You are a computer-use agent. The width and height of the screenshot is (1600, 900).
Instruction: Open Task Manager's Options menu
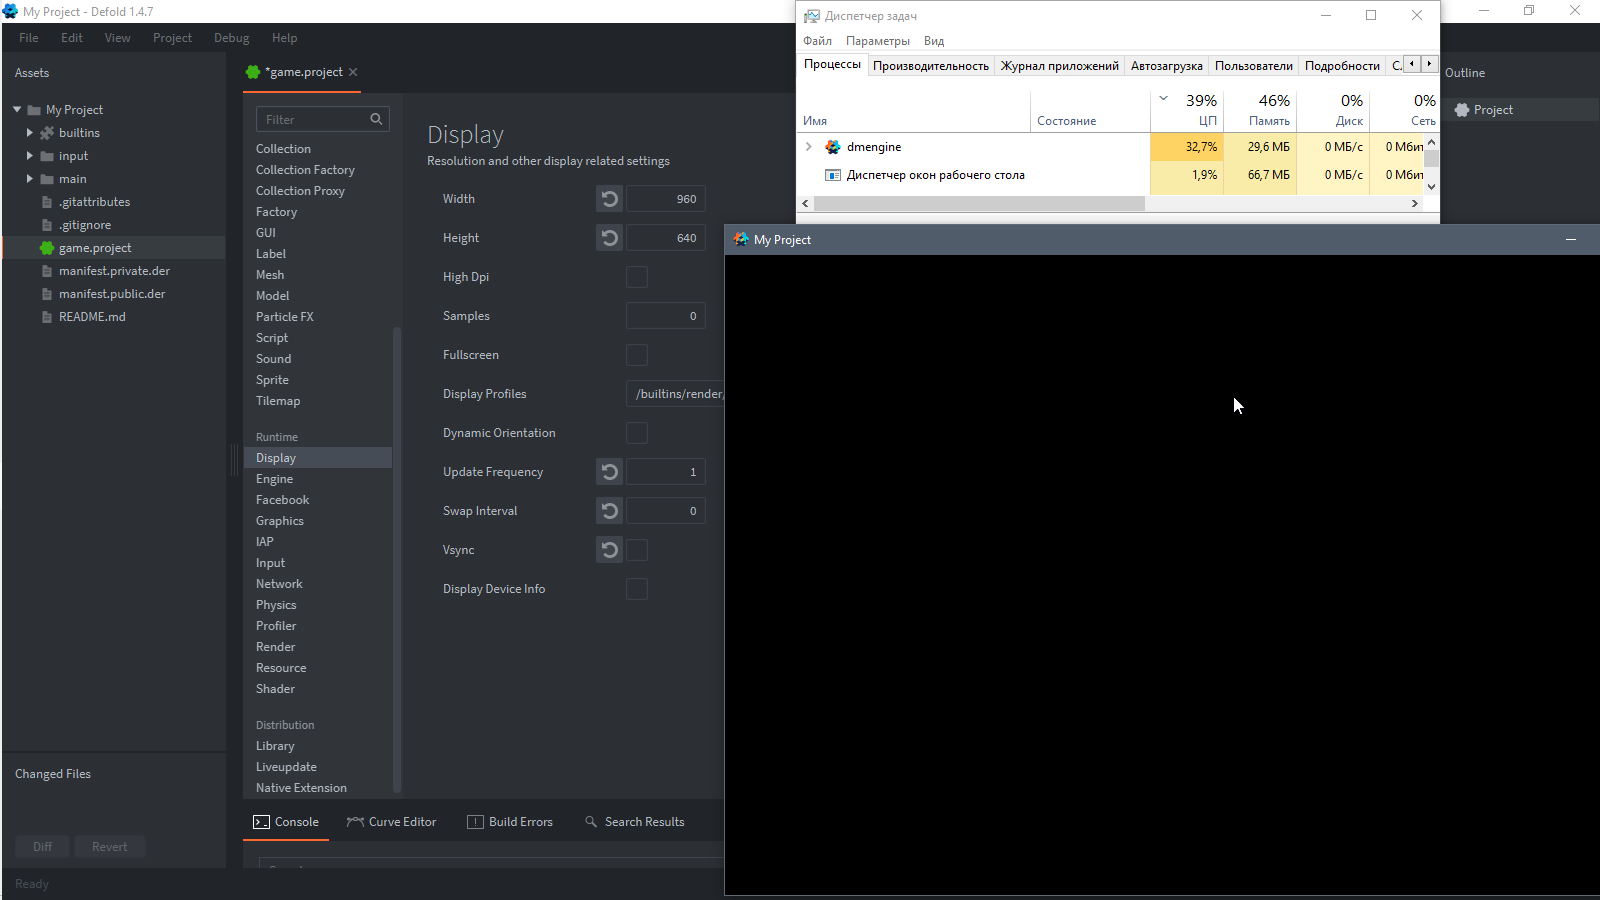point(878,41)
